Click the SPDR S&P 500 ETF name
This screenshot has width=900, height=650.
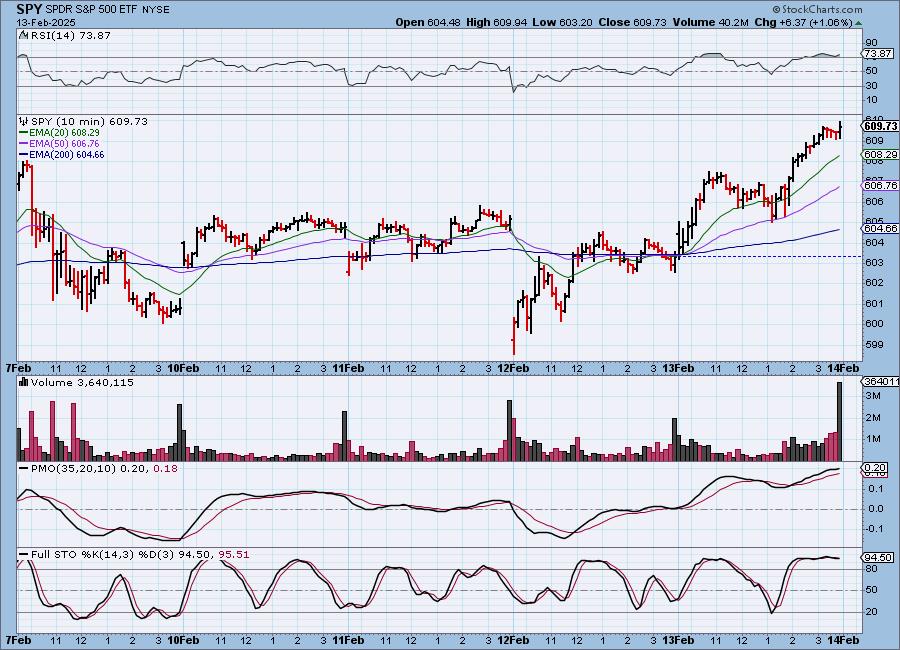point(91,10)
